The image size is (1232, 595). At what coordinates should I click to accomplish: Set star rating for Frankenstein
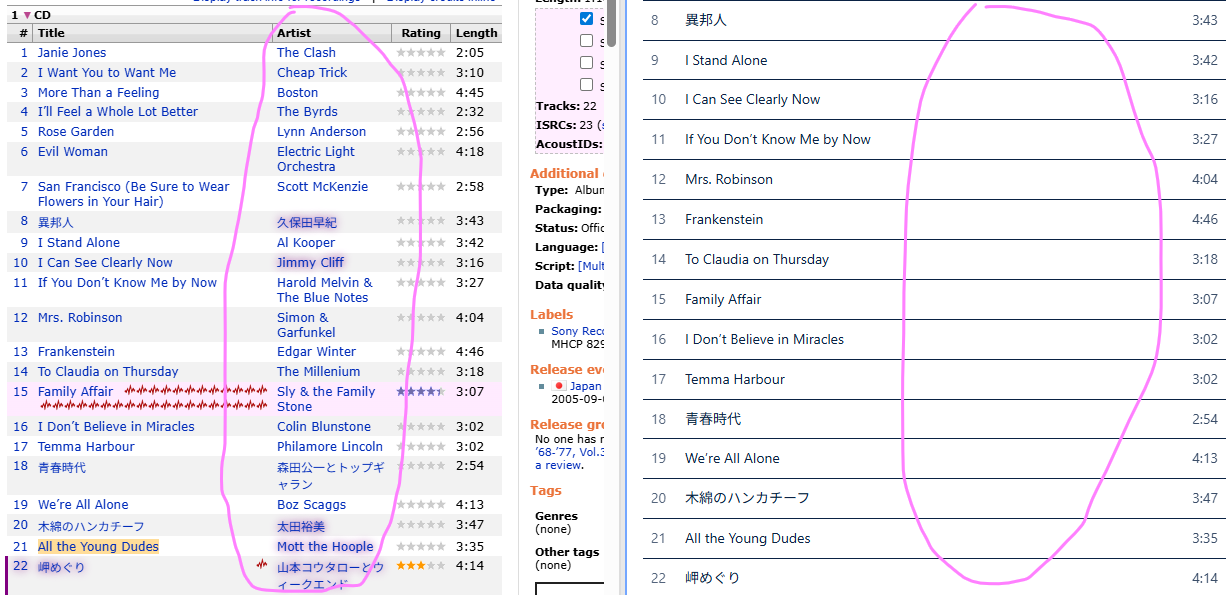click(421, 352)
